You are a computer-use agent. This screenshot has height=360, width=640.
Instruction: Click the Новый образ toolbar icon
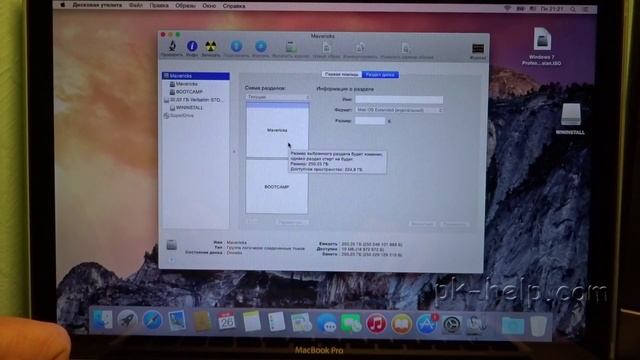327,47
